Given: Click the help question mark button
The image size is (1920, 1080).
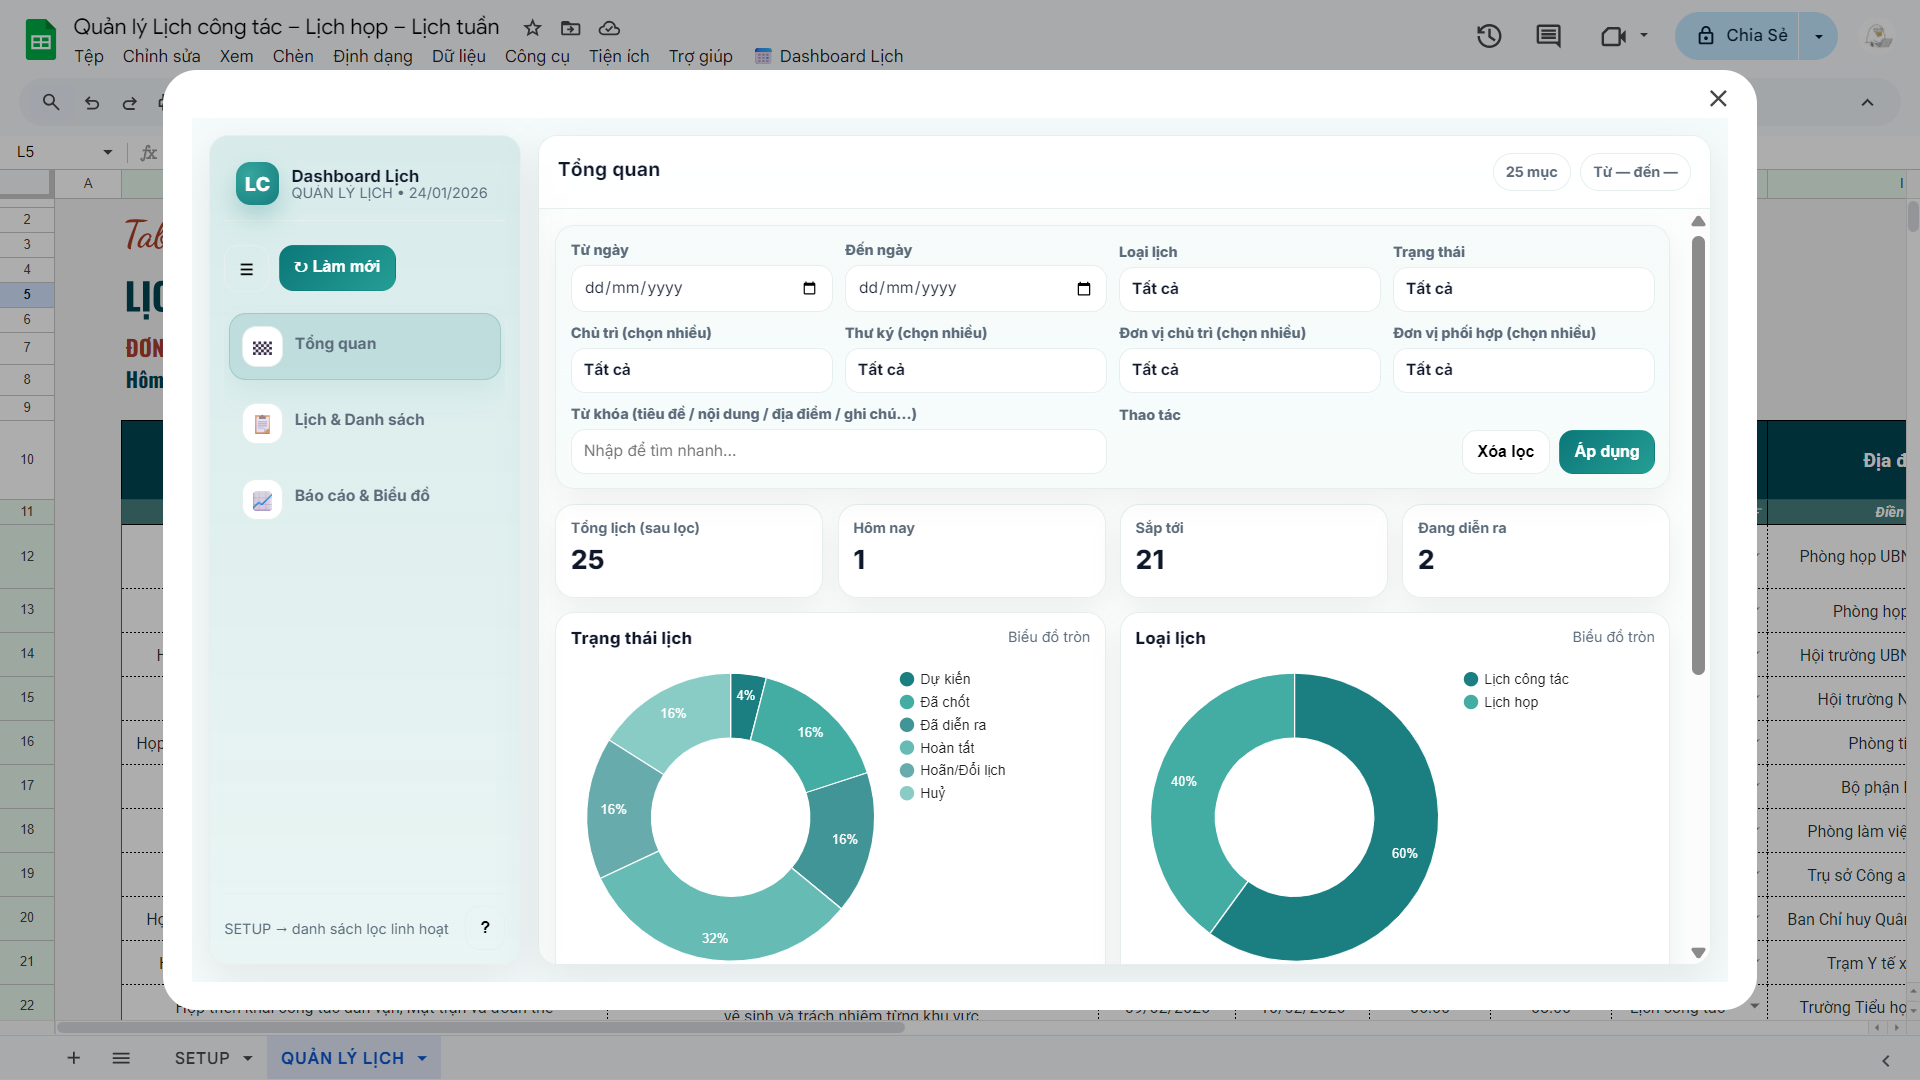Looking at the screenshot, I should click(485, 927).
